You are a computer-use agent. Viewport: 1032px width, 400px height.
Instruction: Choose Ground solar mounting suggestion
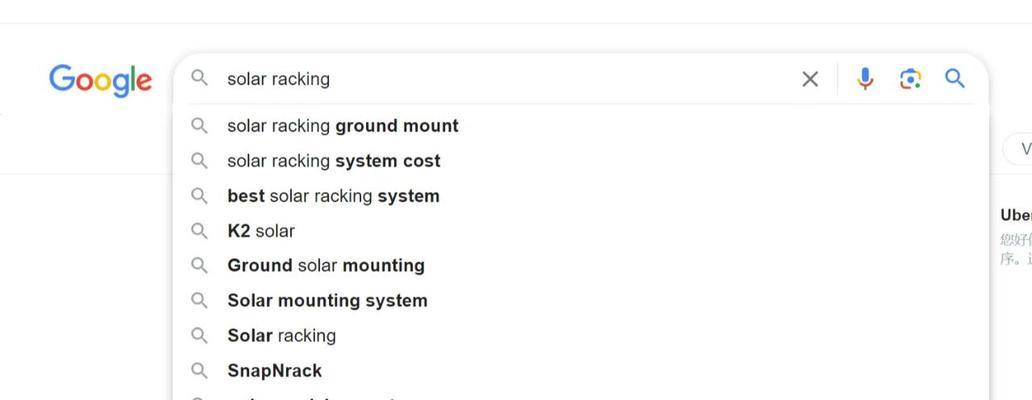click(581, 265)
